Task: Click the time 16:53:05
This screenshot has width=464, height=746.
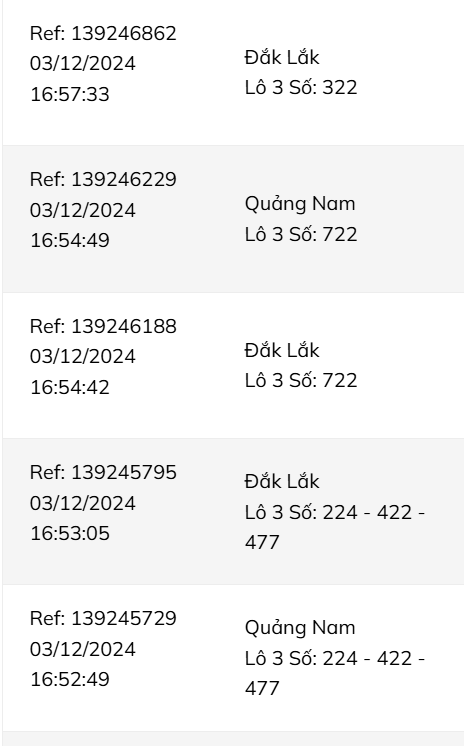Action: click(70, 533)
